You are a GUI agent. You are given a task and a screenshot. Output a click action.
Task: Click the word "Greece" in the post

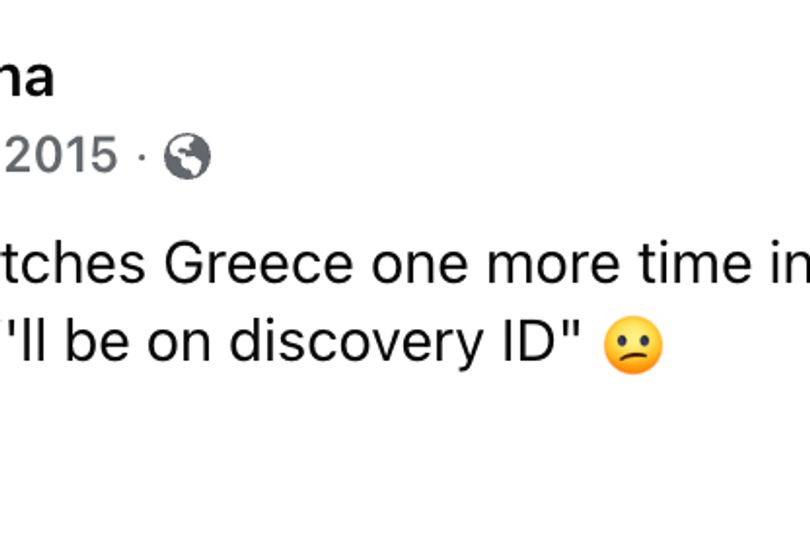(x=258, y=264)
